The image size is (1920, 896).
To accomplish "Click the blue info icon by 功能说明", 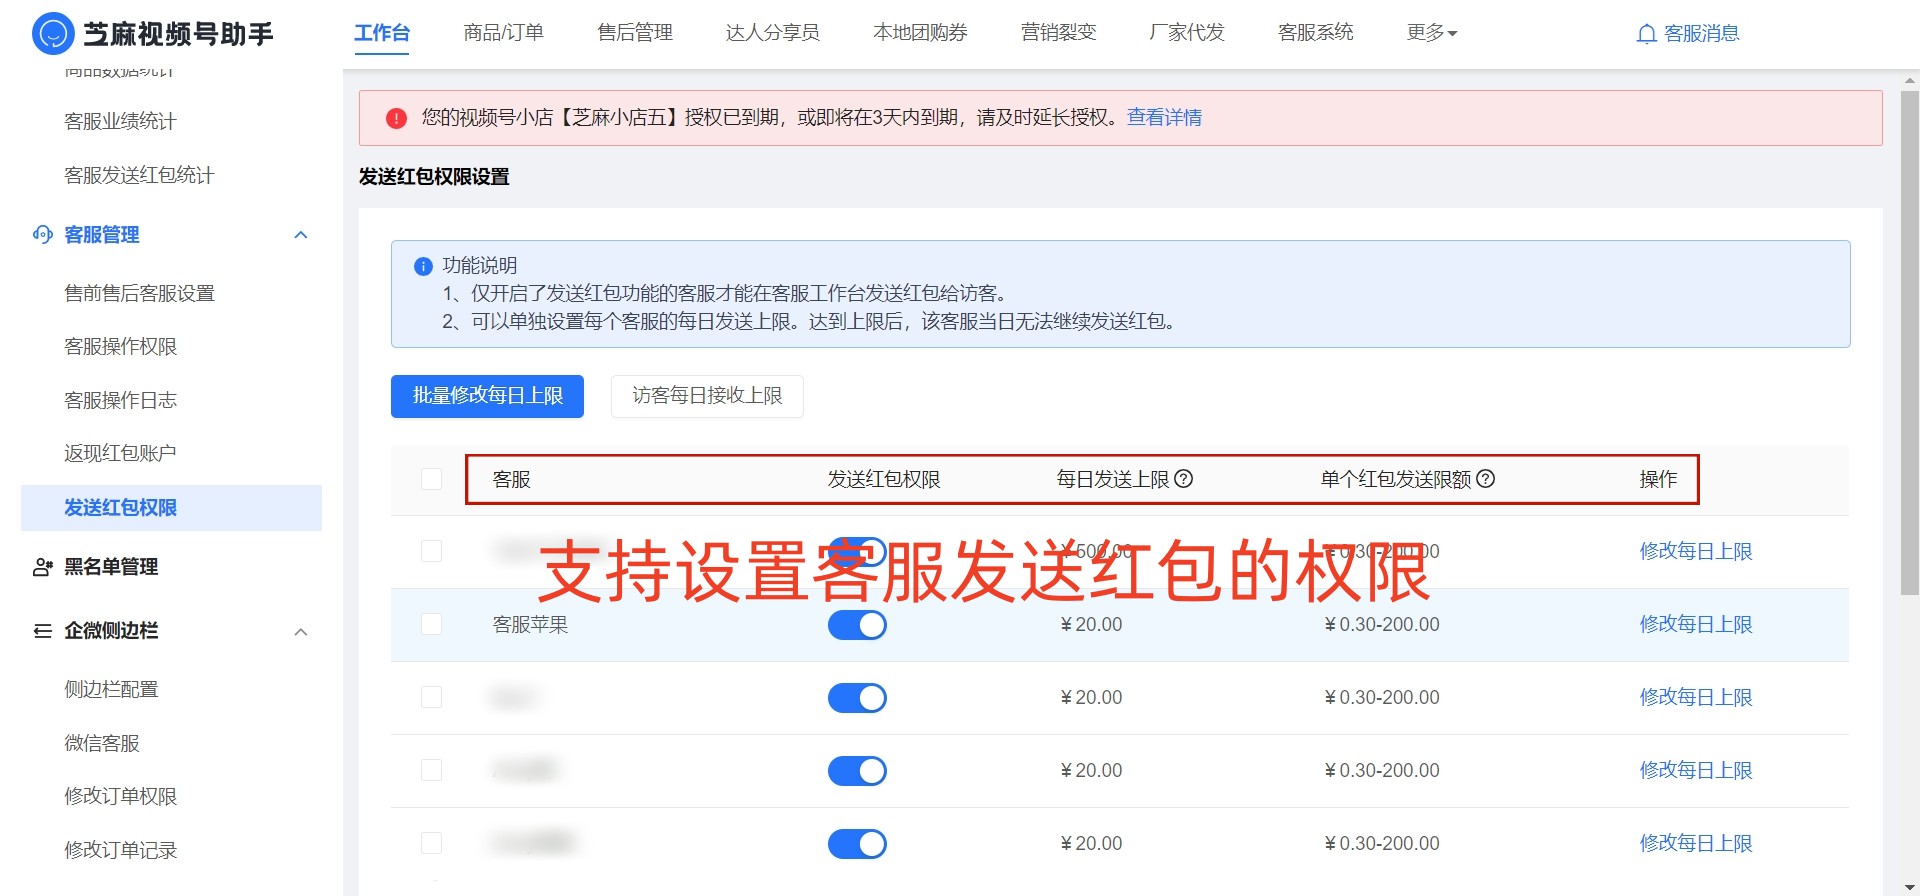I will (423, 266).
